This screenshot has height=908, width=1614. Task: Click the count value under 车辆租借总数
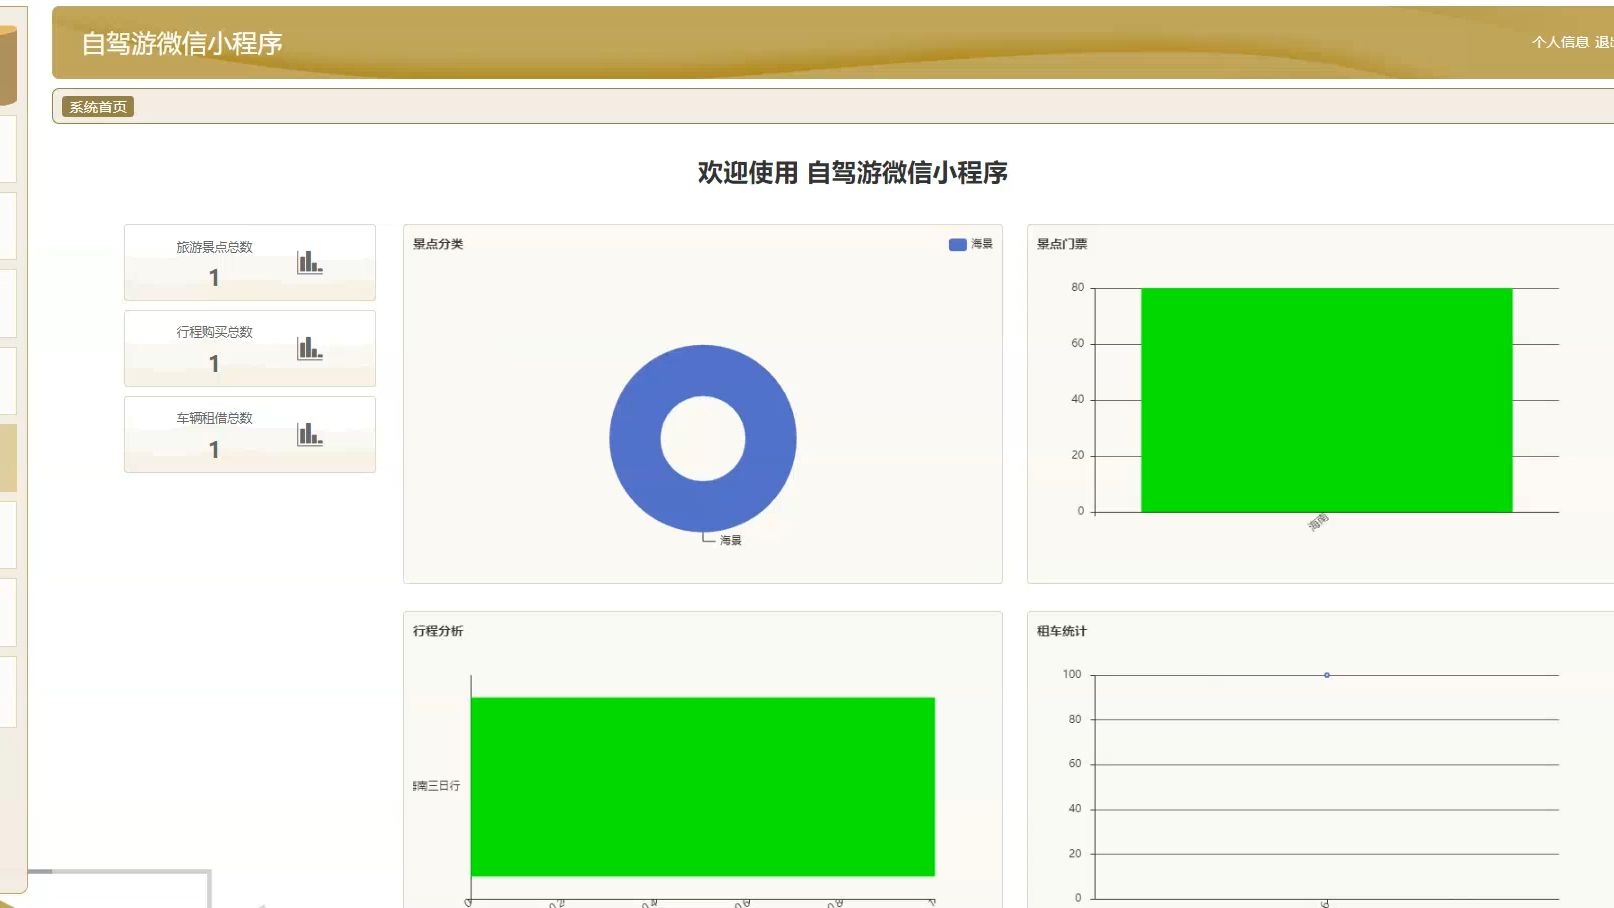point(214,450)
